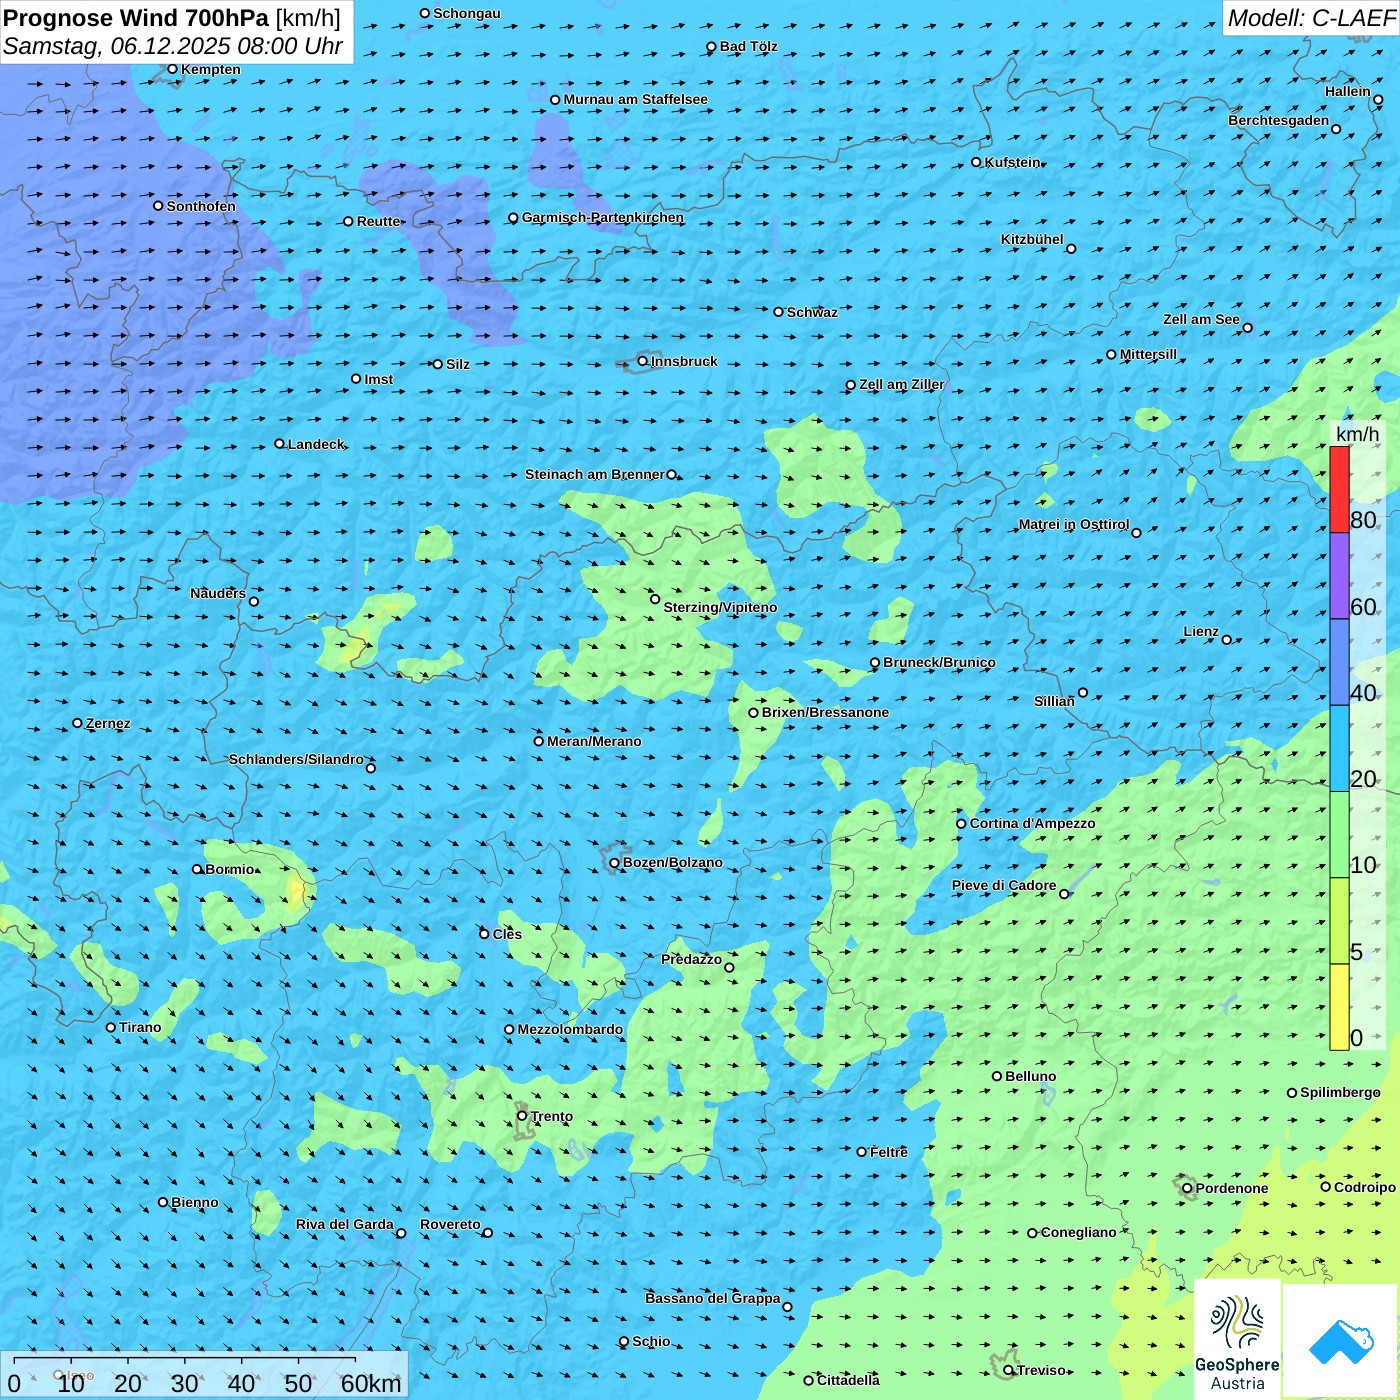
Task: Select the Bozen/Bolzano city marker
Action: coord(615,863)
